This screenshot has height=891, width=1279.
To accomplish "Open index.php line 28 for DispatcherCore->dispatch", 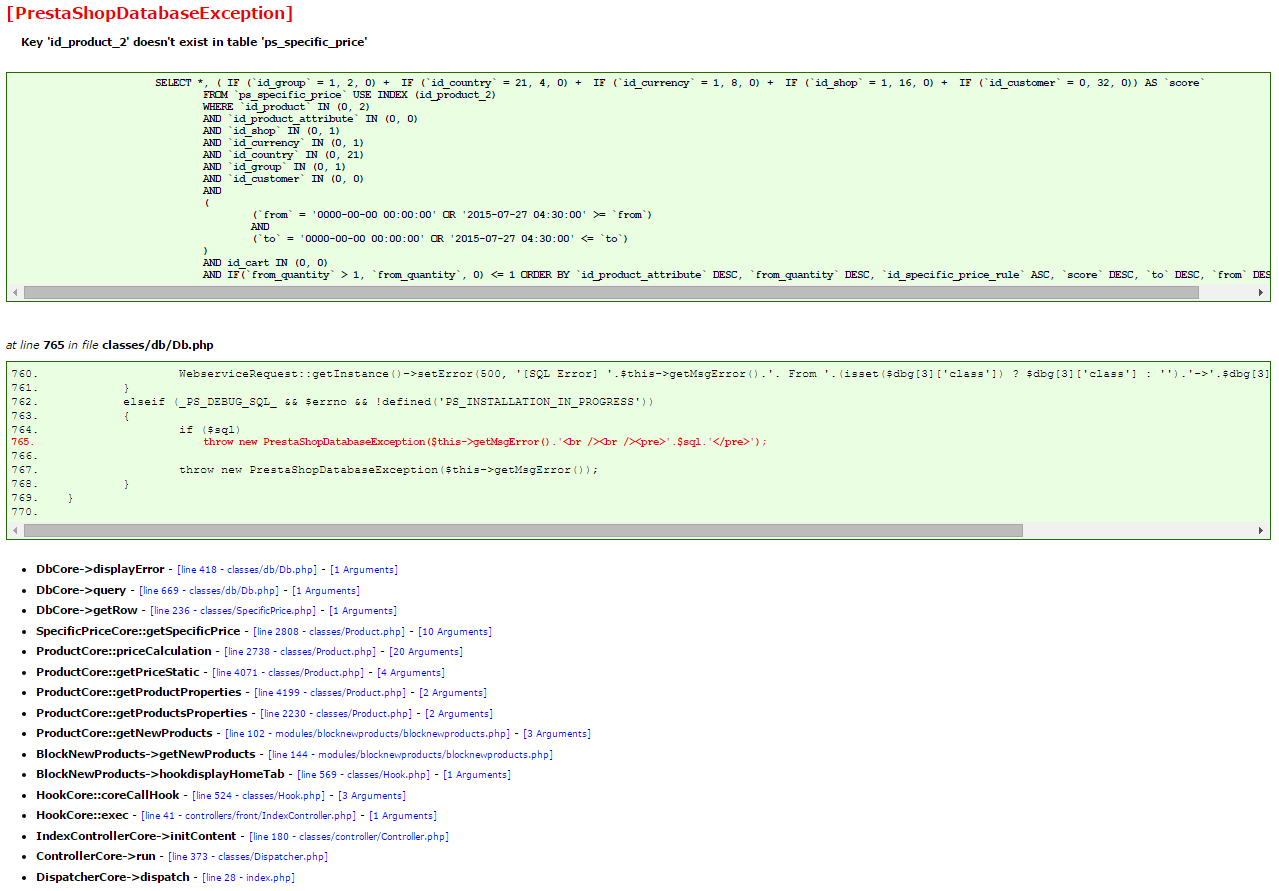I will [251, 877].
